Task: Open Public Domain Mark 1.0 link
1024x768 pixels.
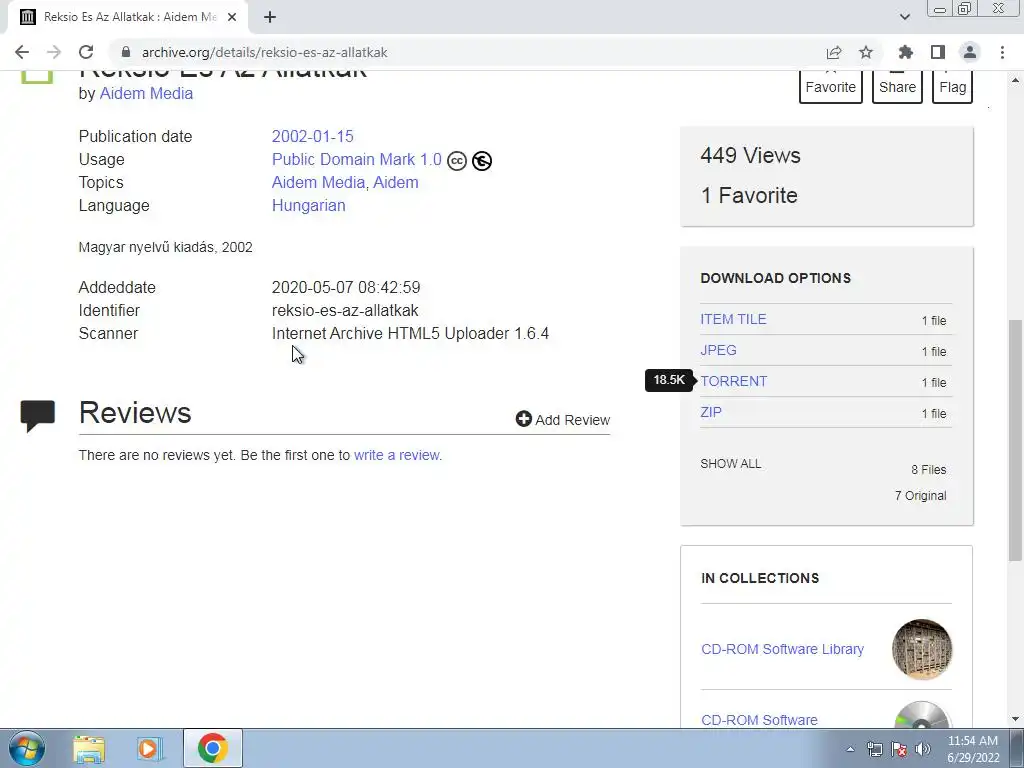Action: (x=357, y=159)
